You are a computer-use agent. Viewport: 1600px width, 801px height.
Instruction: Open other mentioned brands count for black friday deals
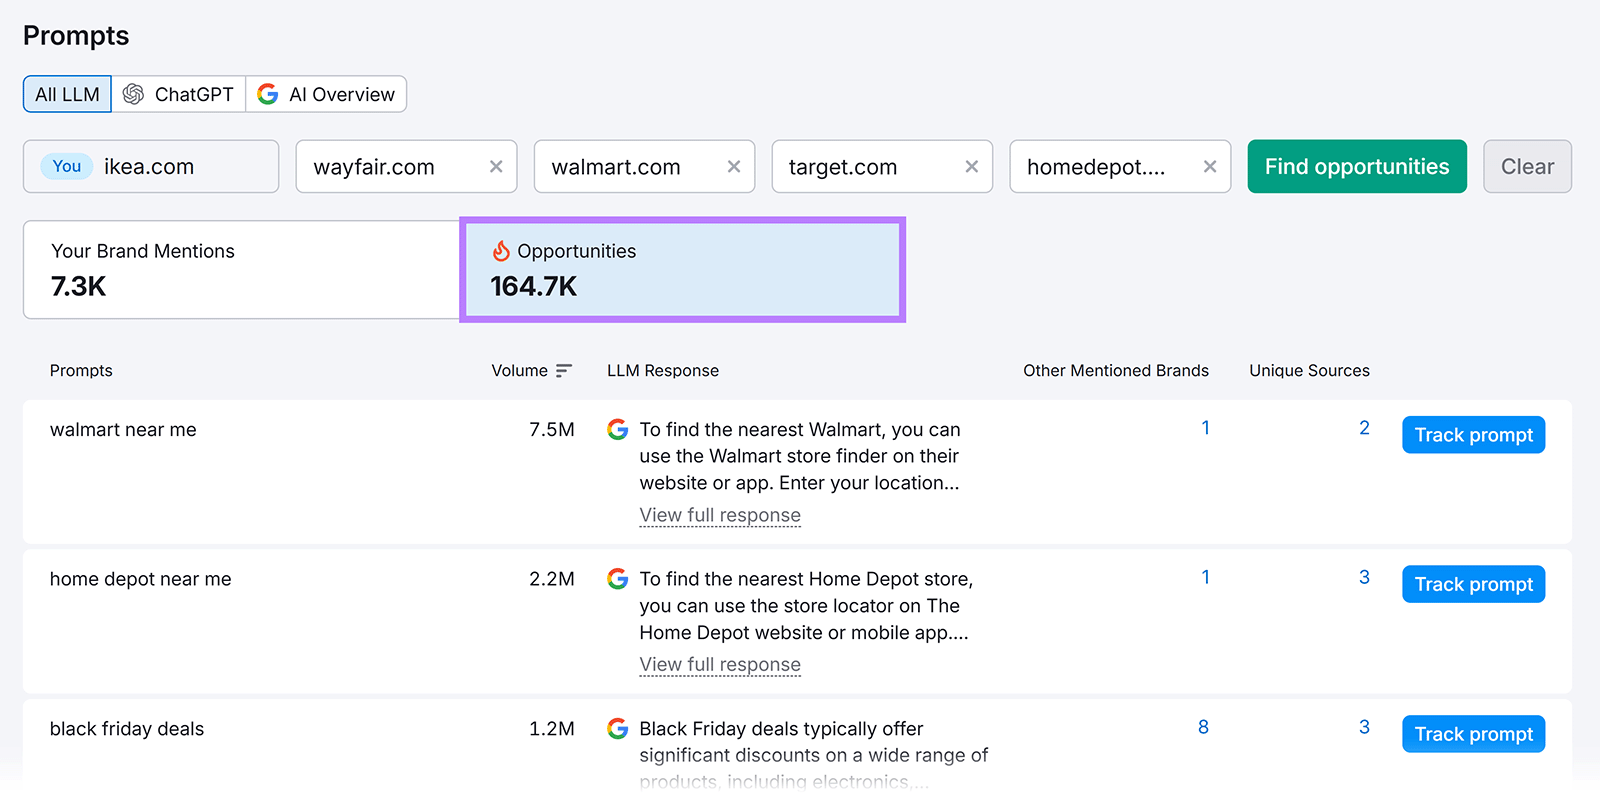(1203, 728)
